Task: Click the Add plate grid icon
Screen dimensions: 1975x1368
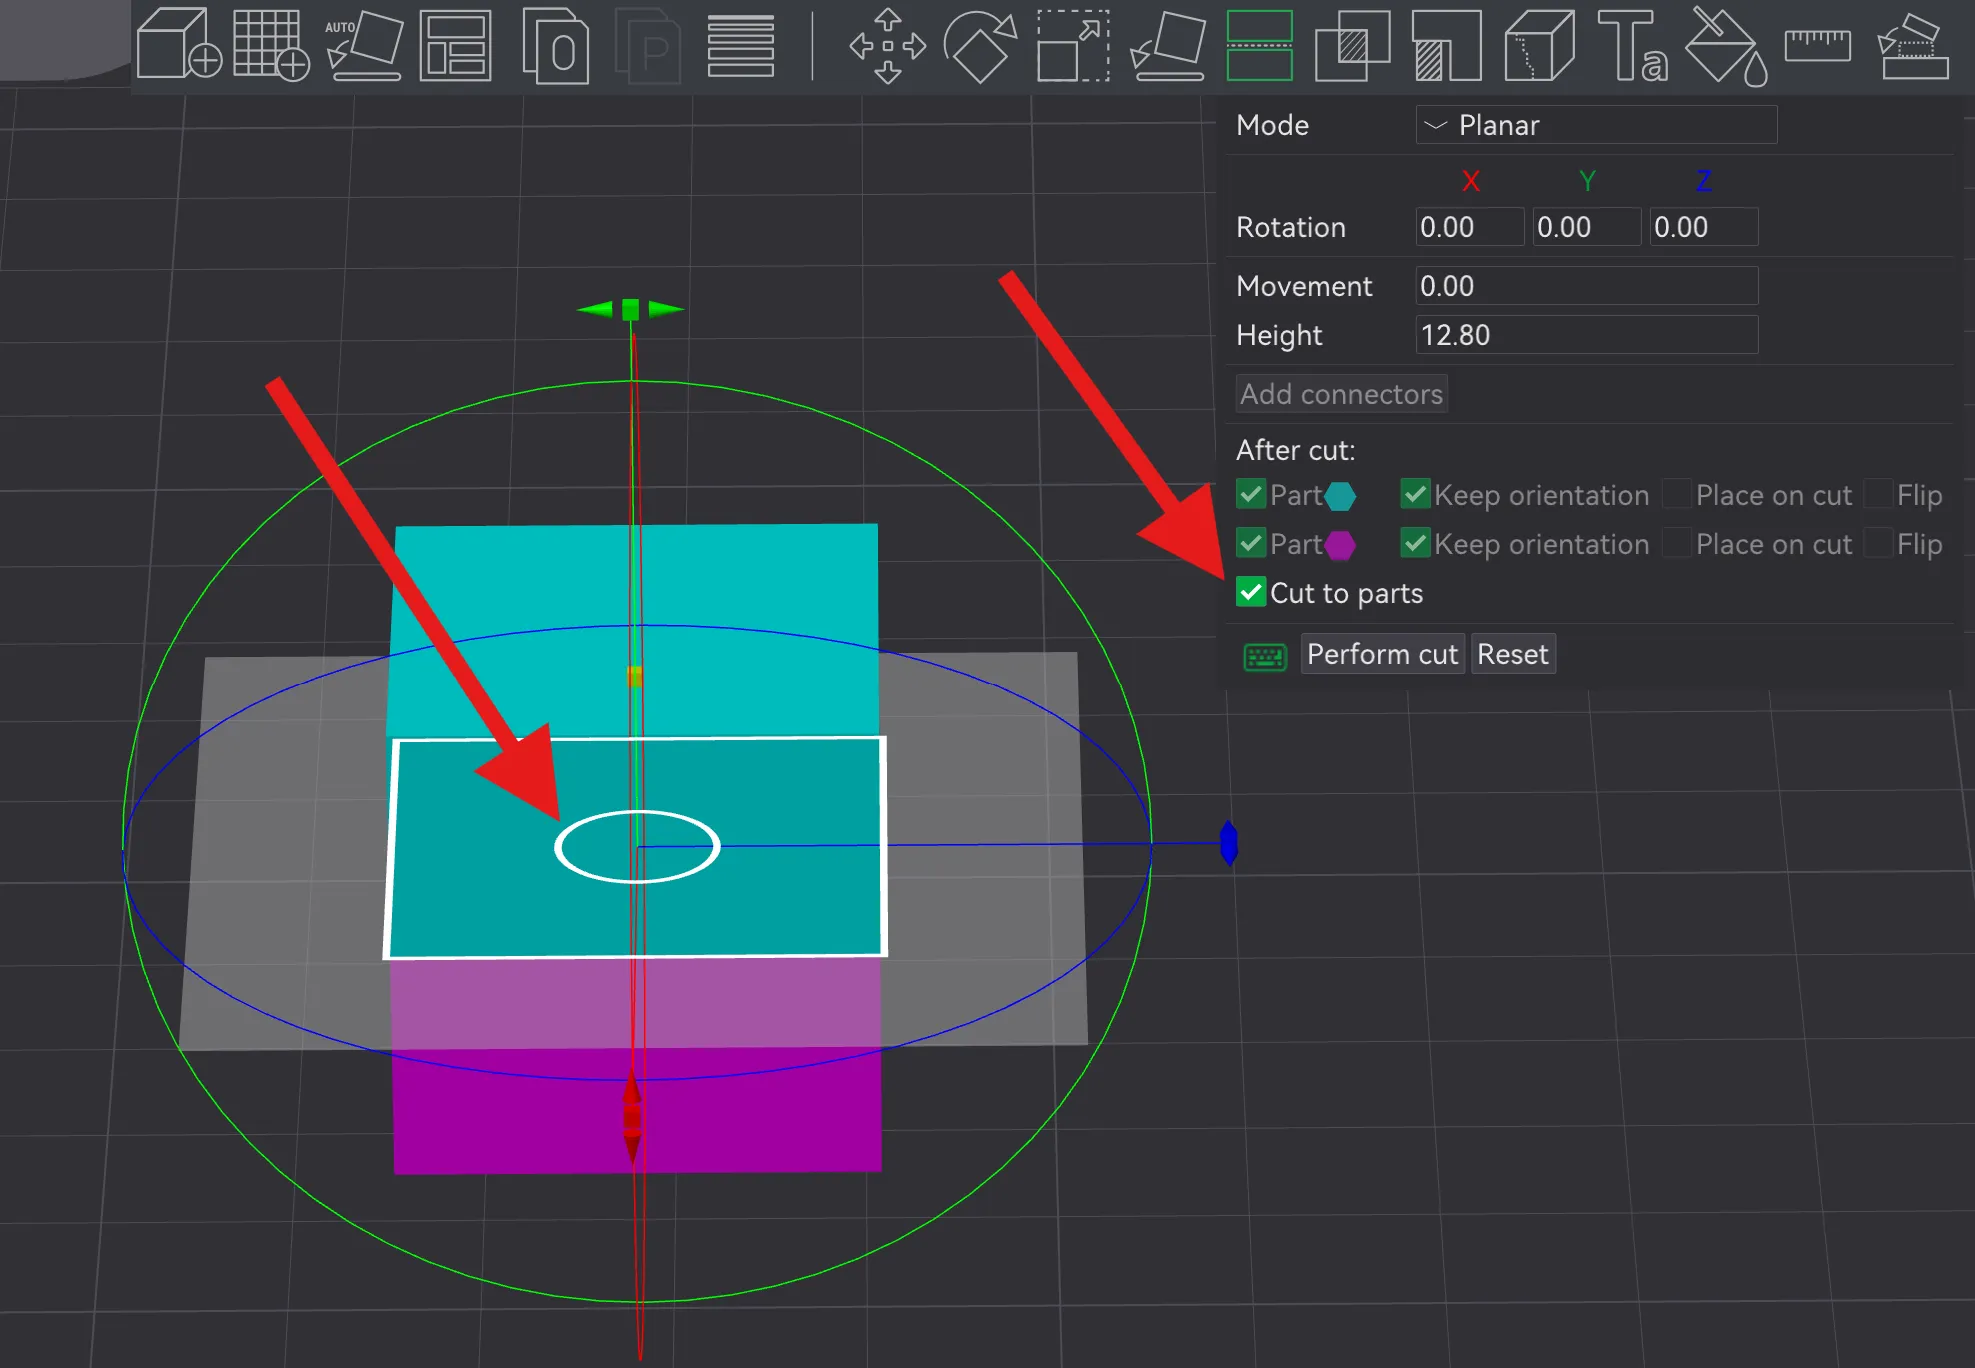Action: tap(270, 45)
